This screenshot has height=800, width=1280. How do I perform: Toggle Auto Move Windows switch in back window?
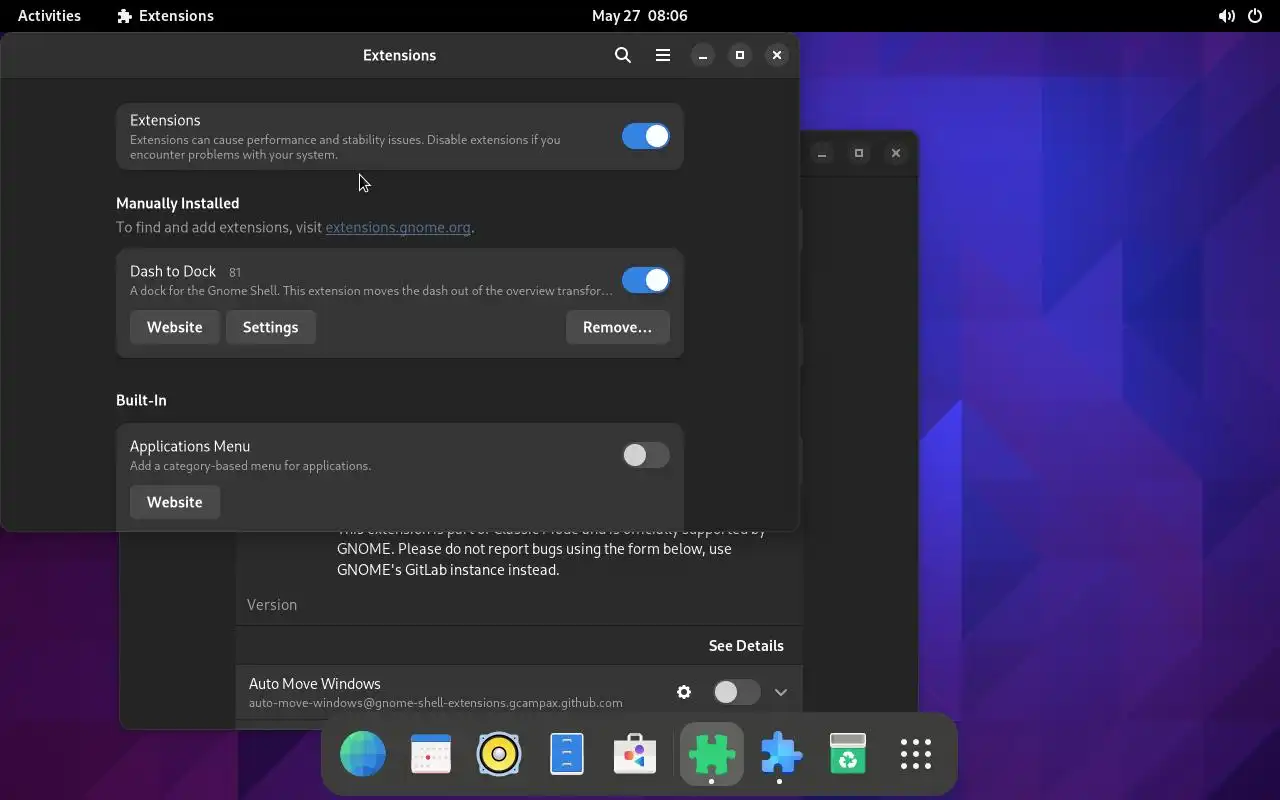737,692
